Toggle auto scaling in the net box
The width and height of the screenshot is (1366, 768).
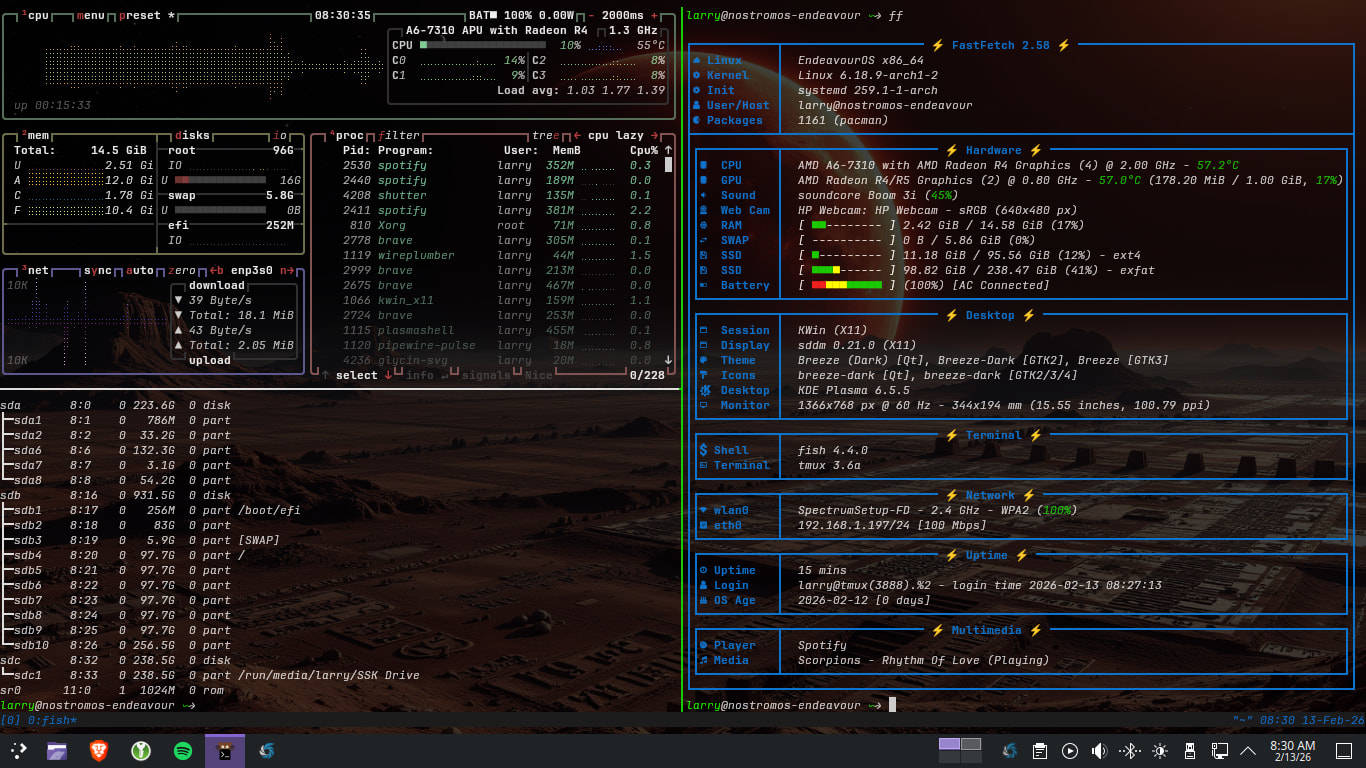(x=140, y=270)
